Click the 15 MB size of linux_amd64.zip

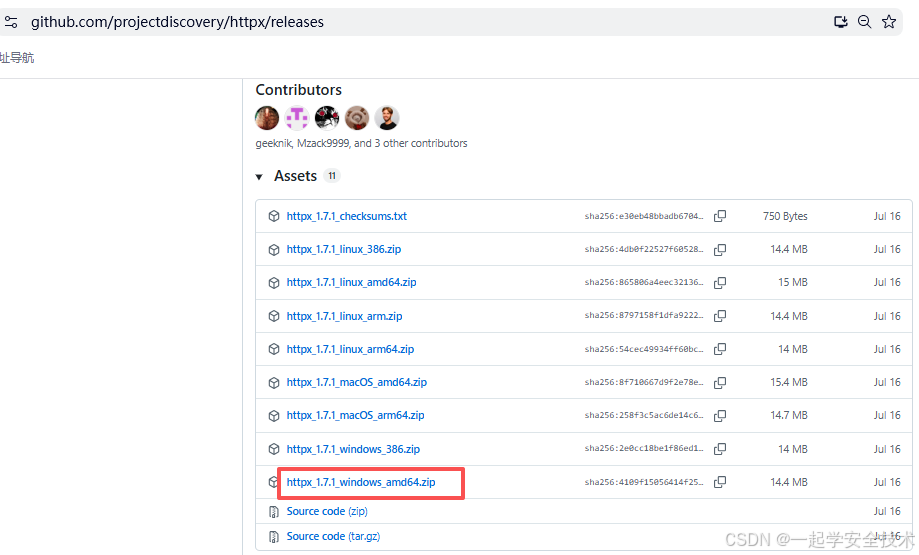[792, 282]
